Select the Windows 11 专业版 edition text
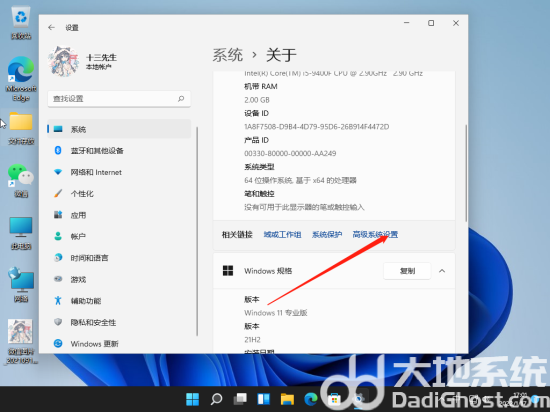Image resolution: width=550 pixels, height=412 pixels. (x=276, y=313)
